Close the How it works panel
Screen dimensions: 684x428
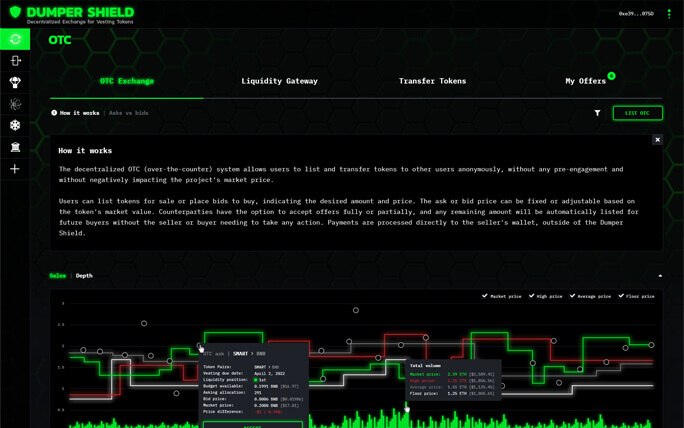pyautogui.click(x=657, y=140)
